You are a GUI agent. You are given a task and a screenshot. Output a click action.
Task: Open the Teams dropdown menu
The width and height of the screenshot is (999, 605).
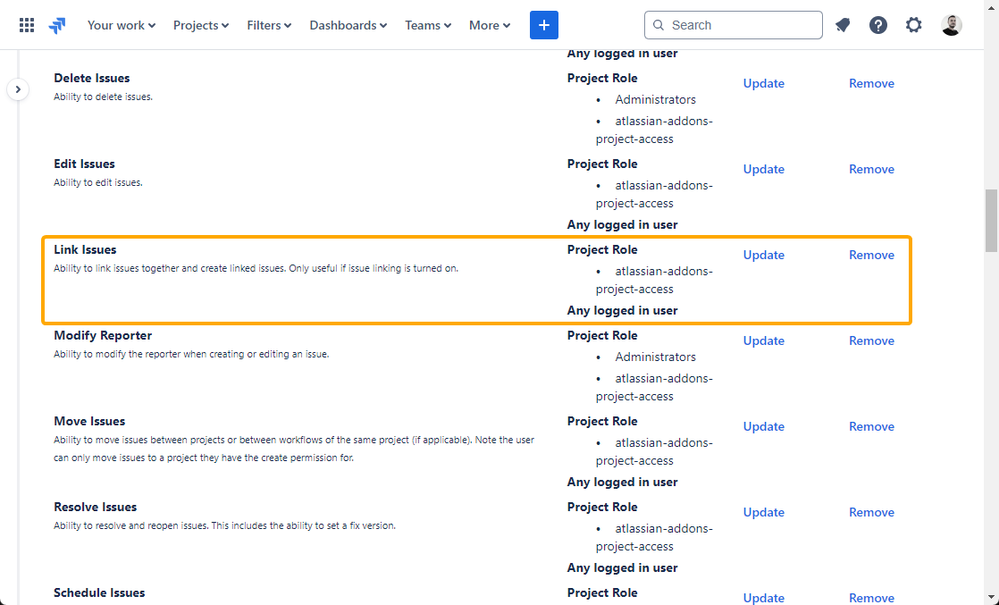[428, 25]
